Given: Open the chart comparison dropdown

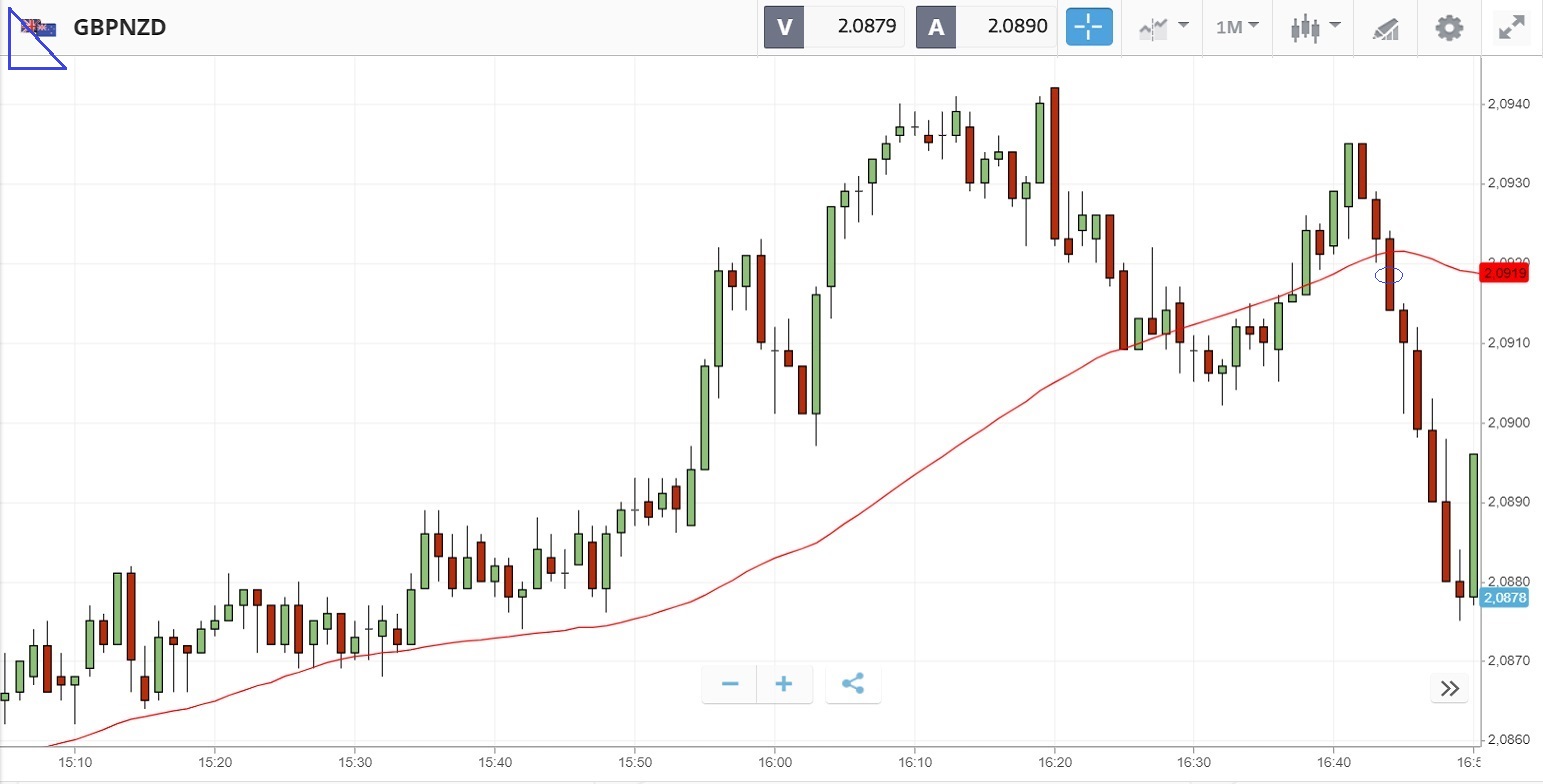Looking at the screenshot, I should pyautogui.click(x=1163, y=27).
